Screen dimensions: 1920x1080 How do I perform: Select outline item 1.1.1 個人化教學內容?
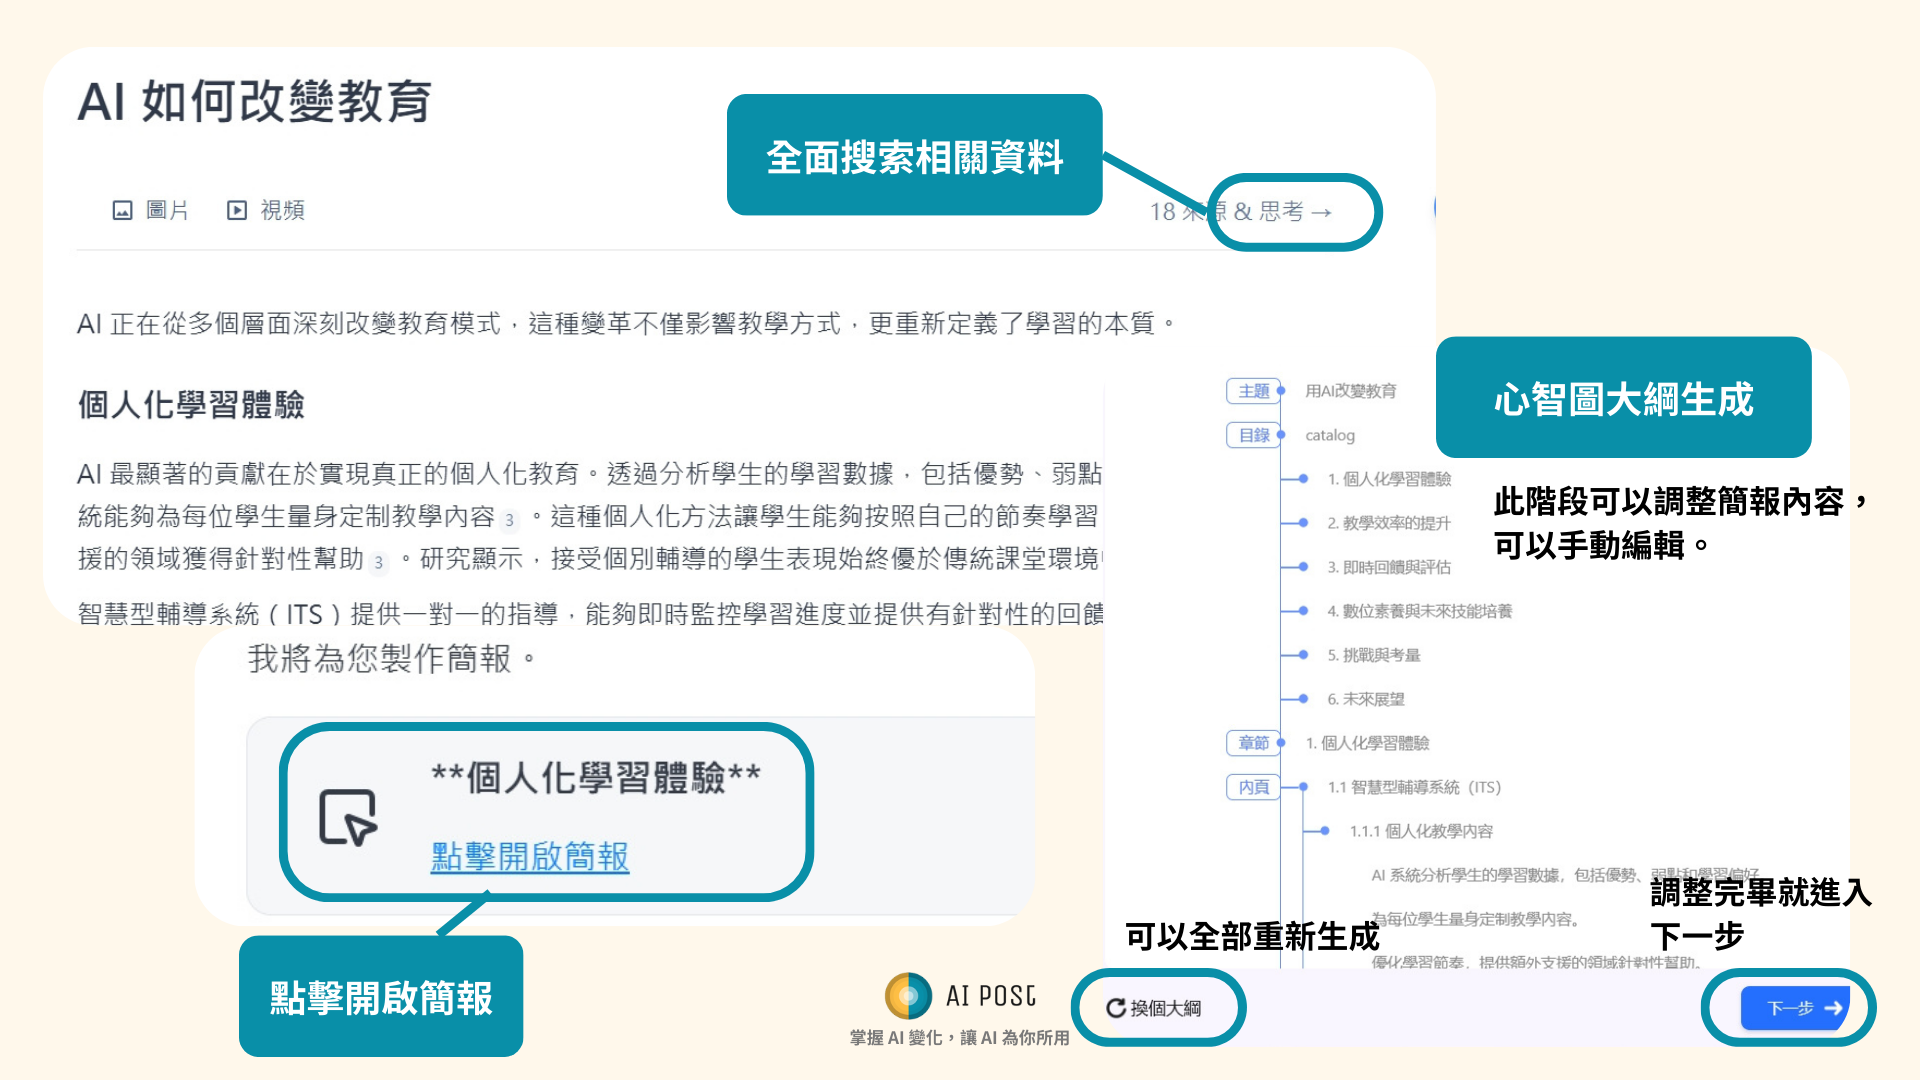tap(1420, 831)
